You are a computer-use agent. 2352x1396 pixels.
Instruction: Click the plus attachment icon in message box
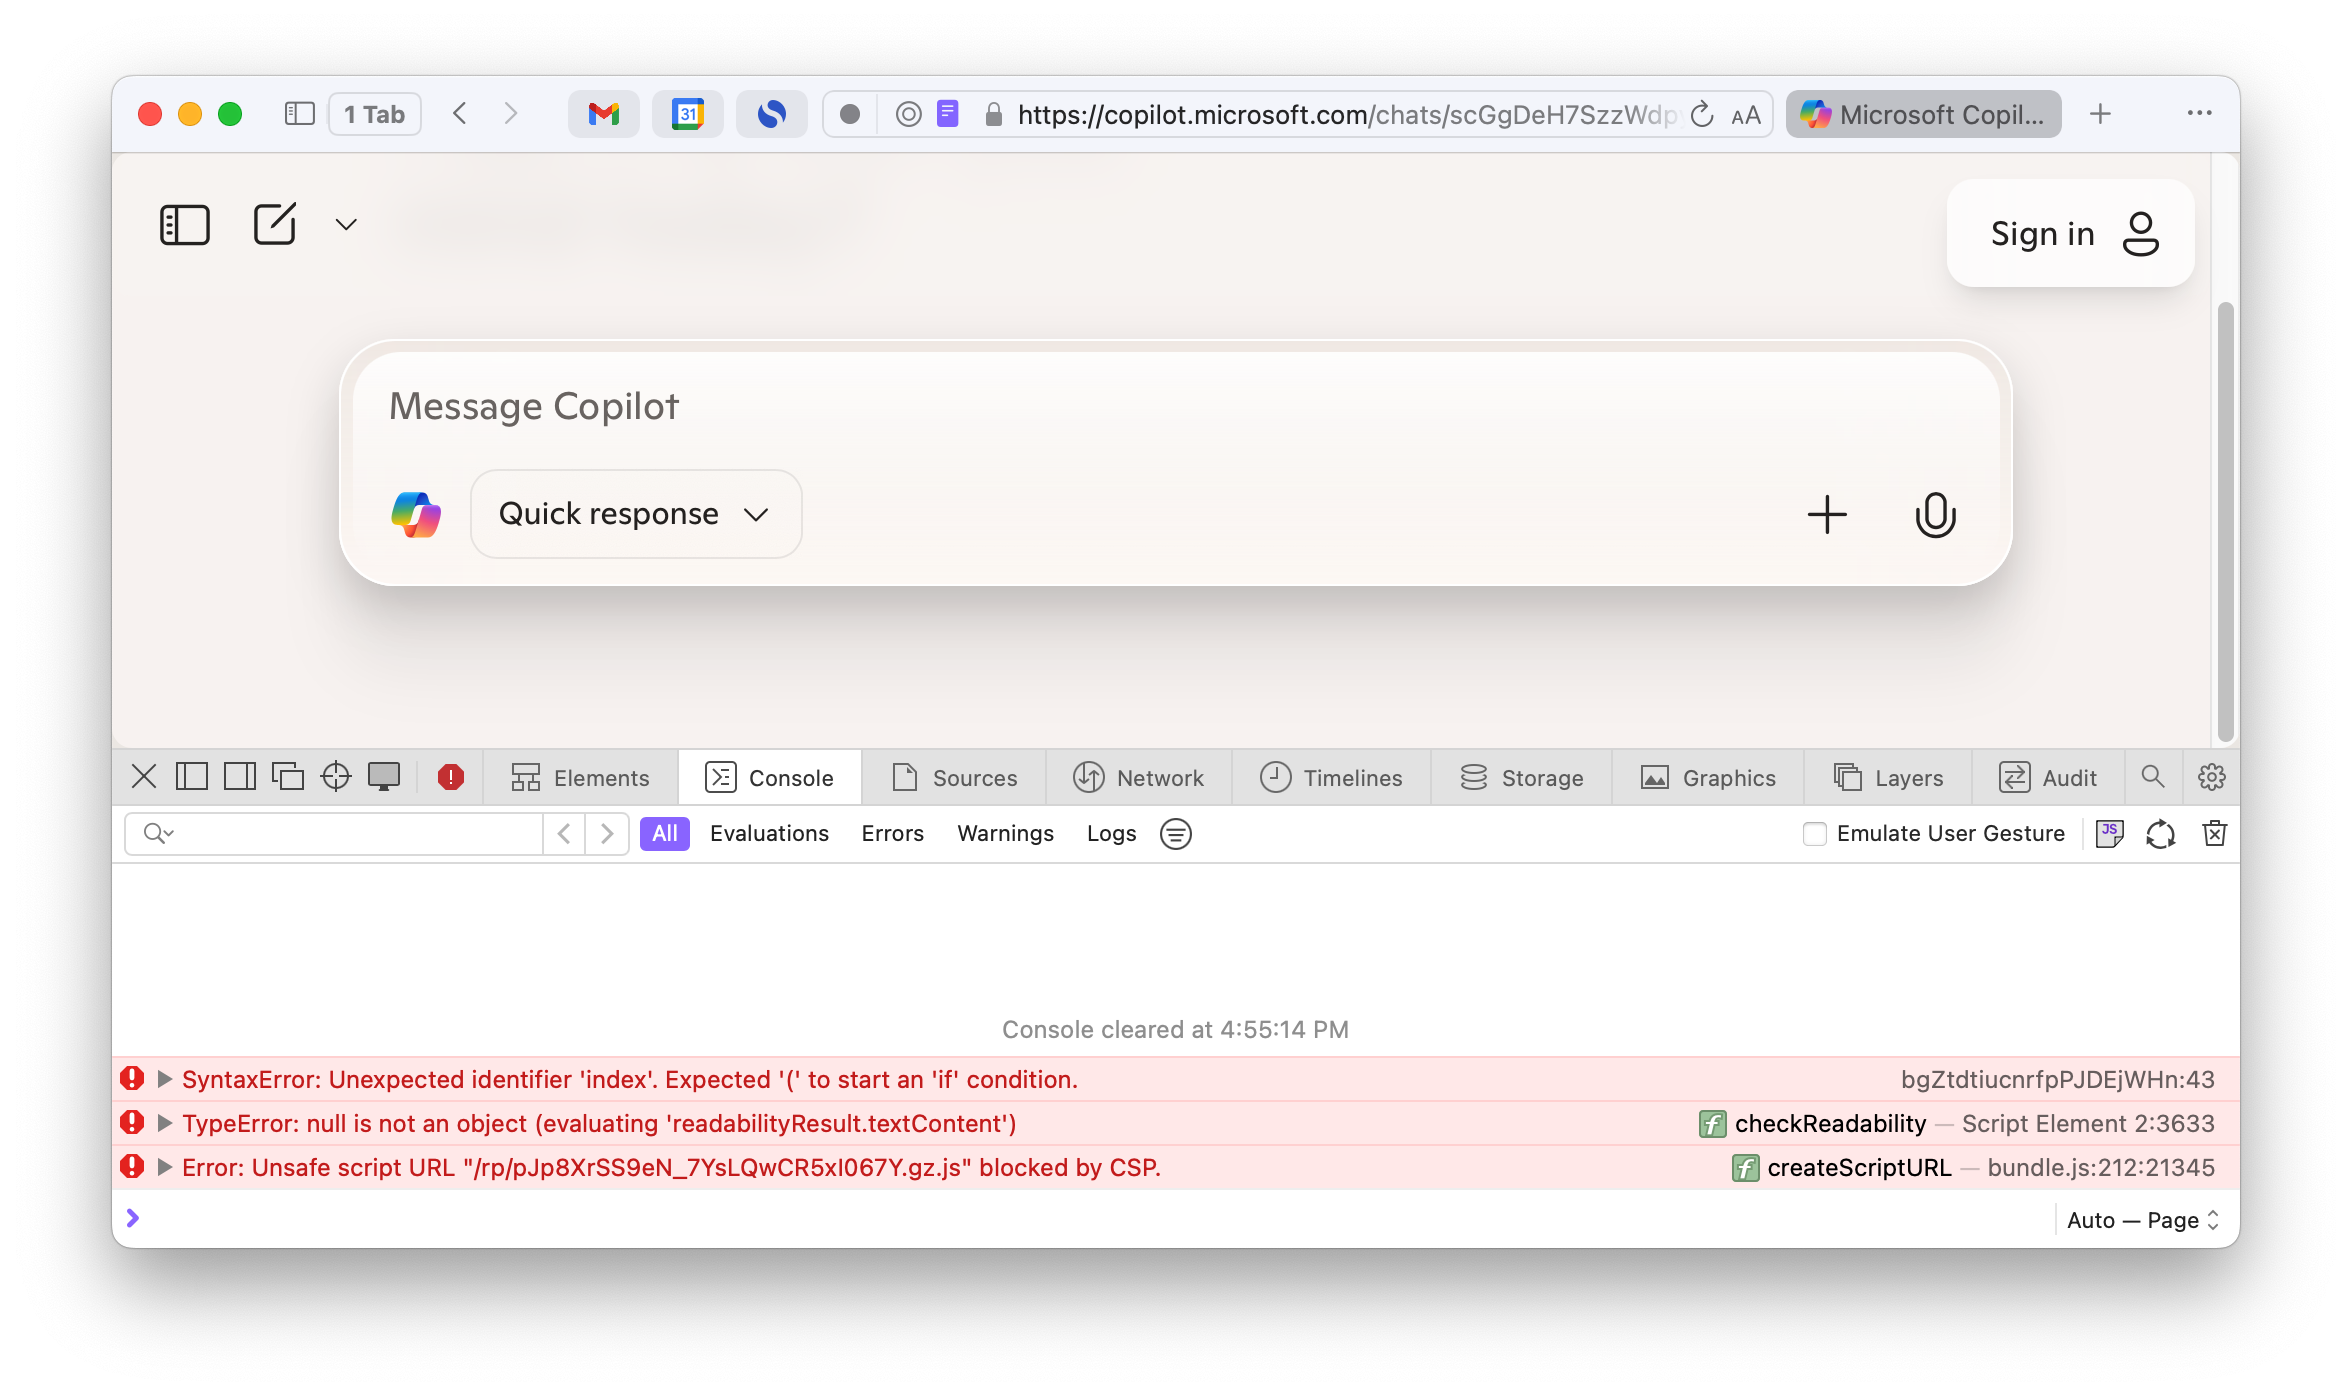(x=1826, y=515)
